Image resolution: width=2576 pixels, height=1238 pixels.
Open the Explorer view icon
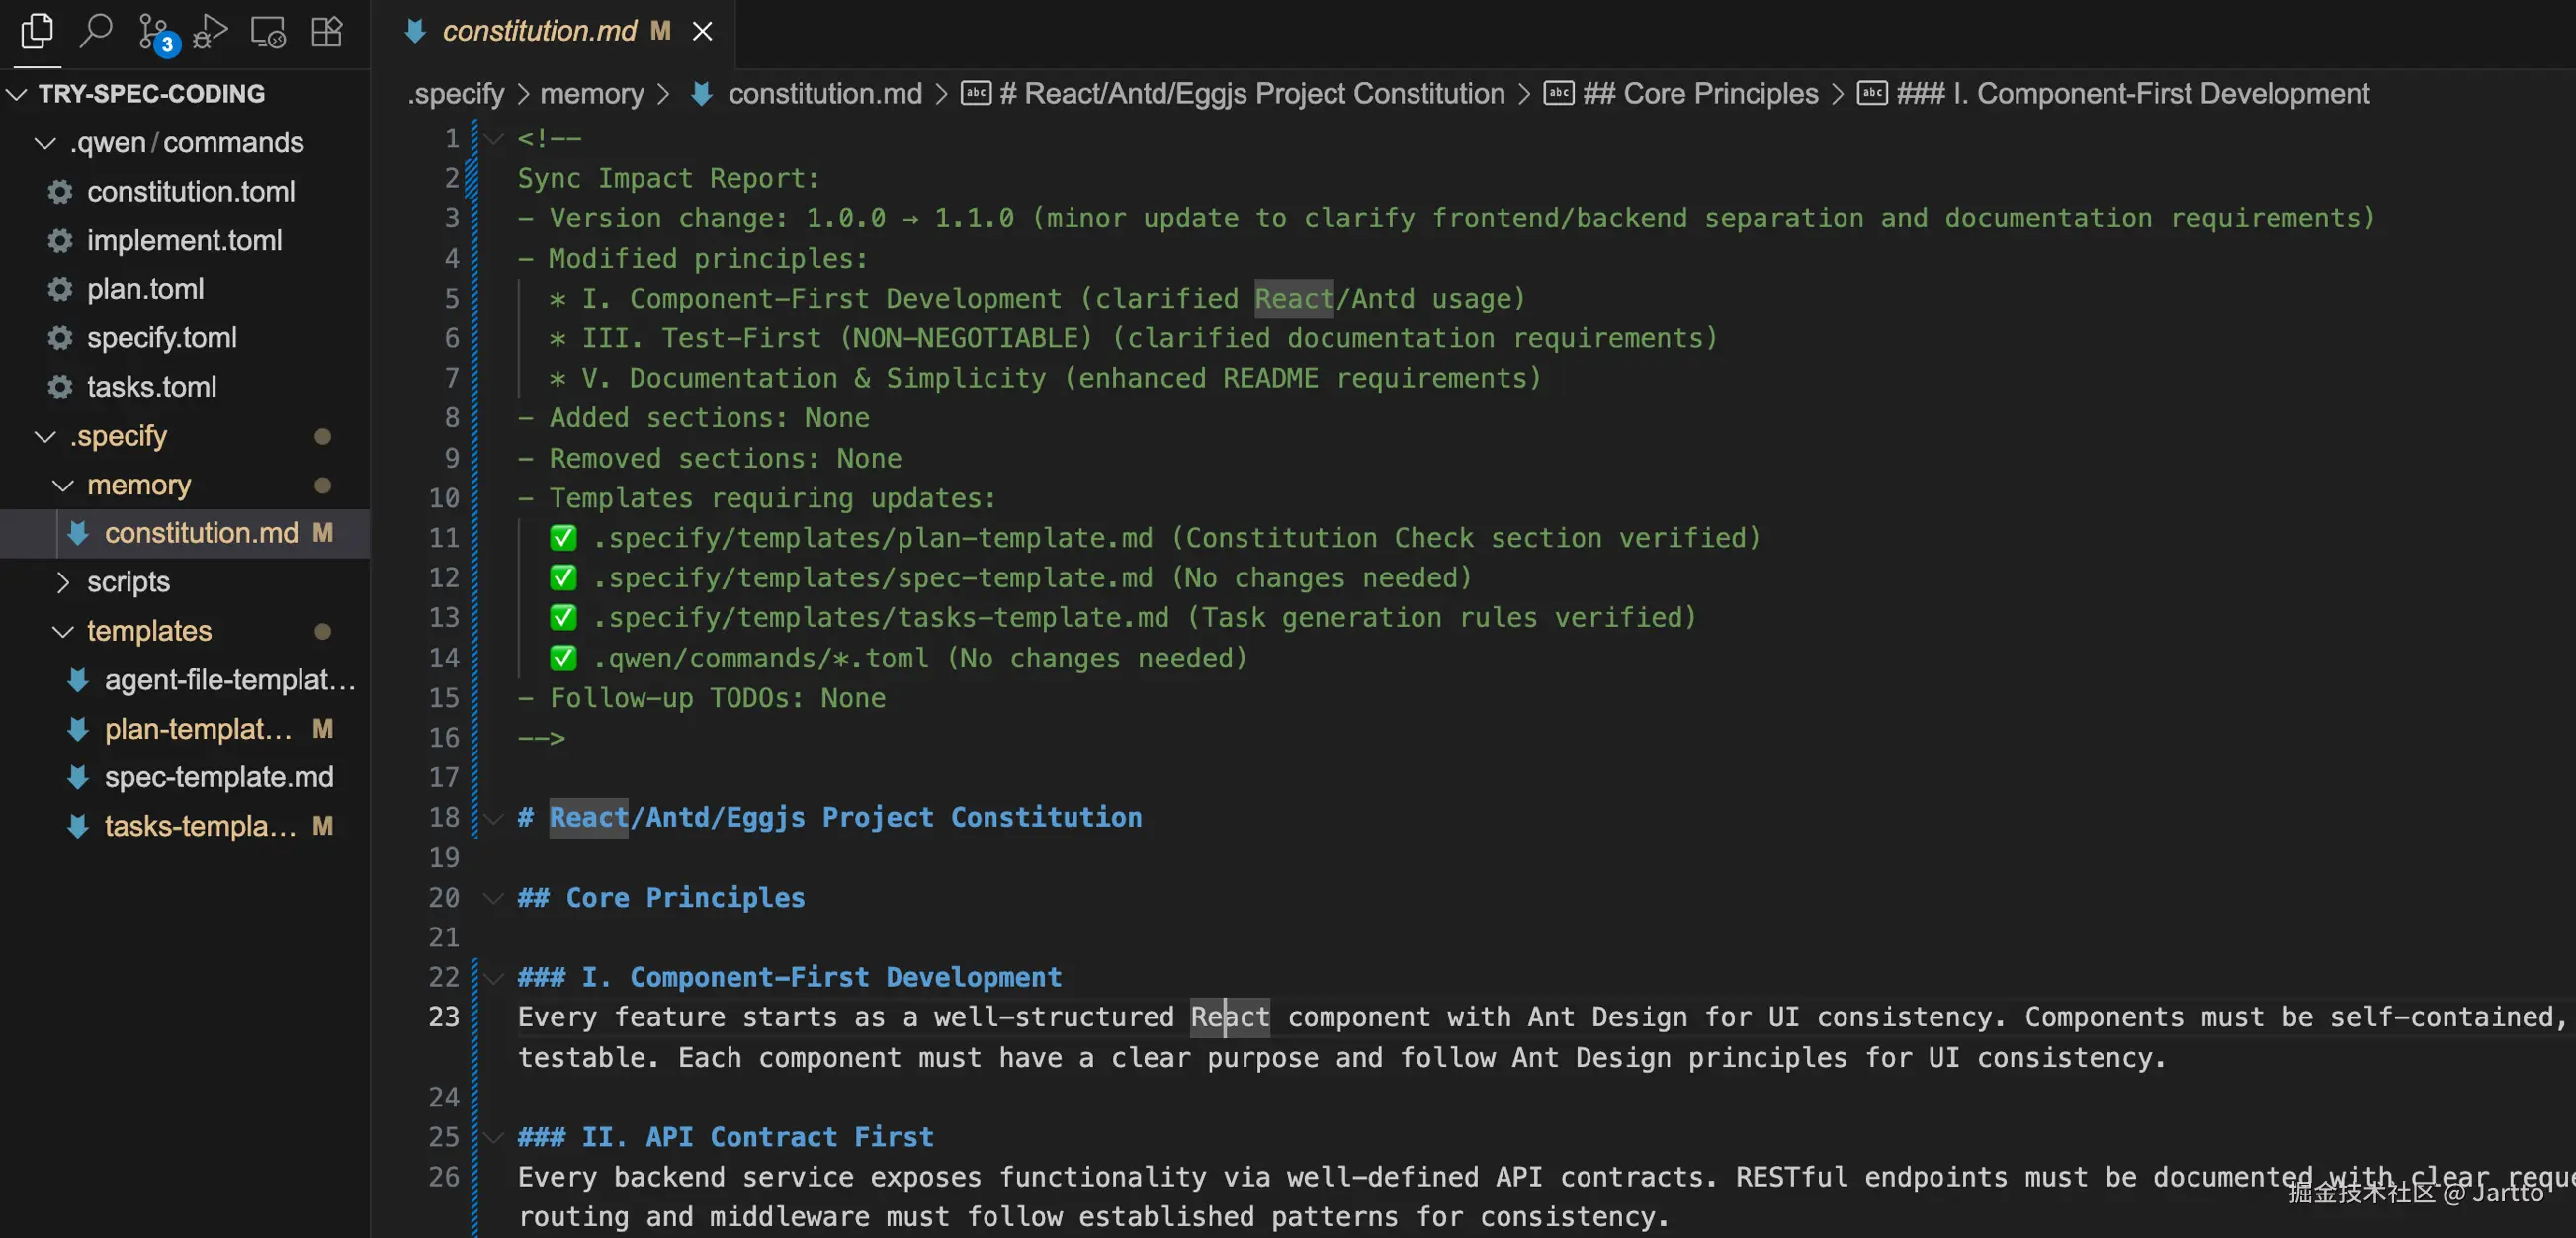(x=37, y=32)
